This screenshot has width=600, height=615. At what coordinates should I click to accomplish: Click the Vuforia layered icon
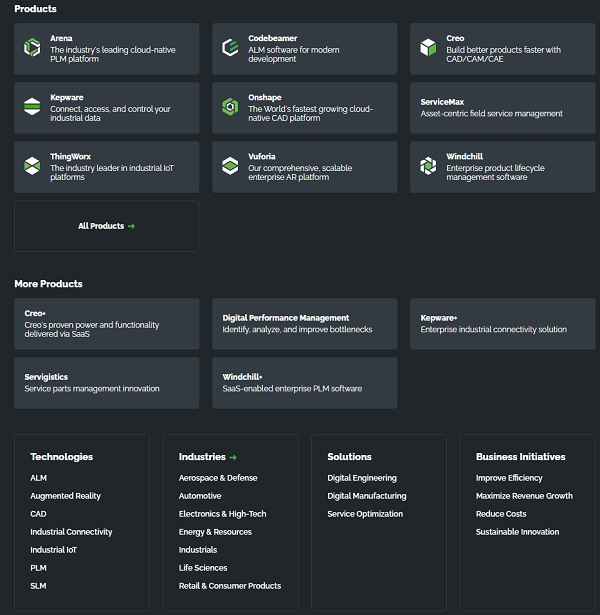tap(230, 166)
